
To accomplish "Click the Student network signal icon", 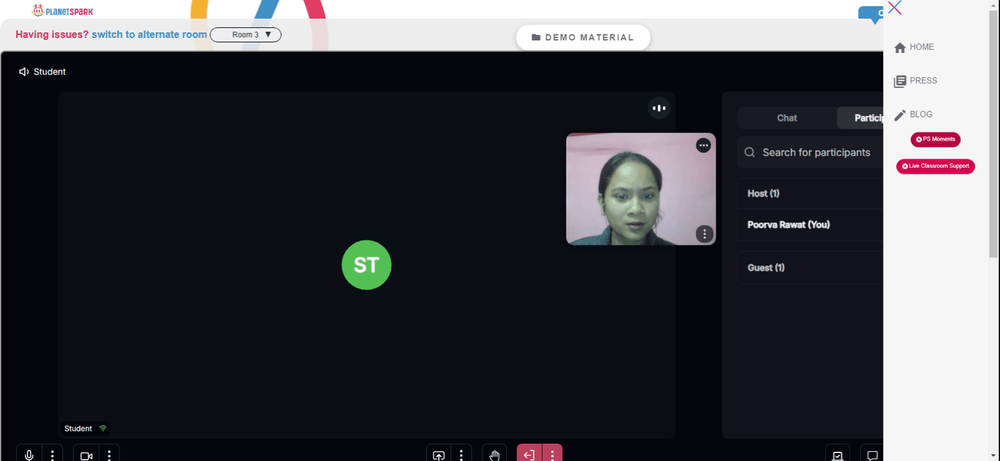I will [x=103, y=428].
